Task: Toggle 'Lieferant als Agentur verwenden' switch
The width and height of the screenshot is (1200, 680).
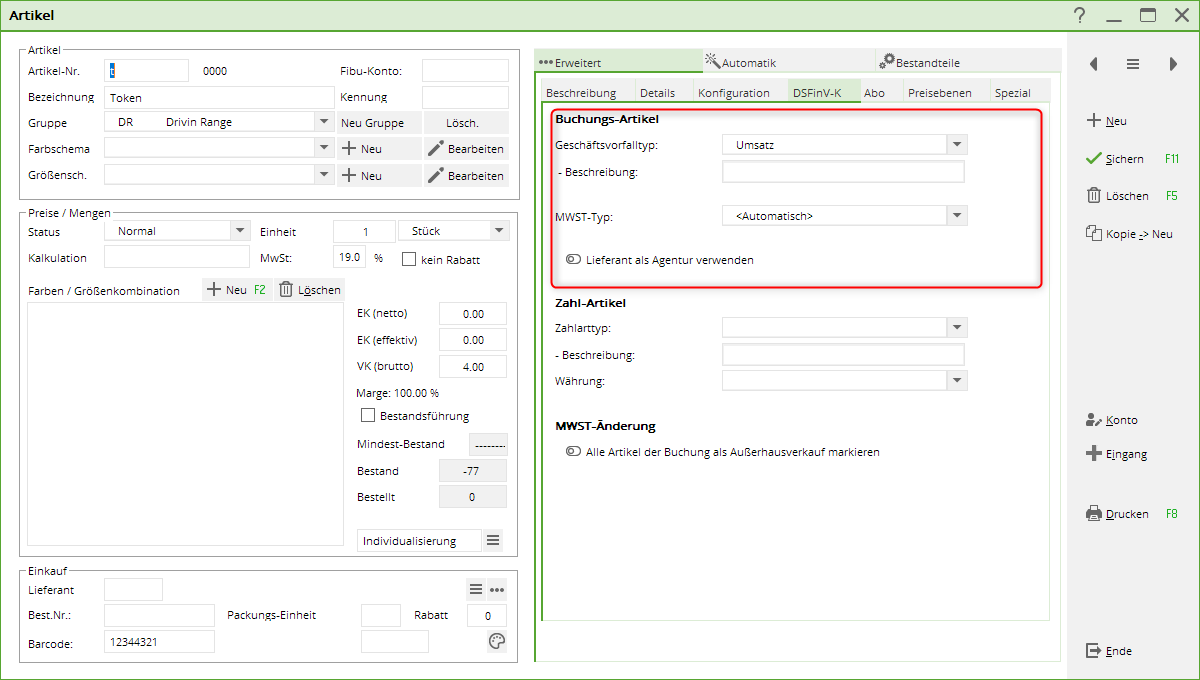Action: [573, 260]
